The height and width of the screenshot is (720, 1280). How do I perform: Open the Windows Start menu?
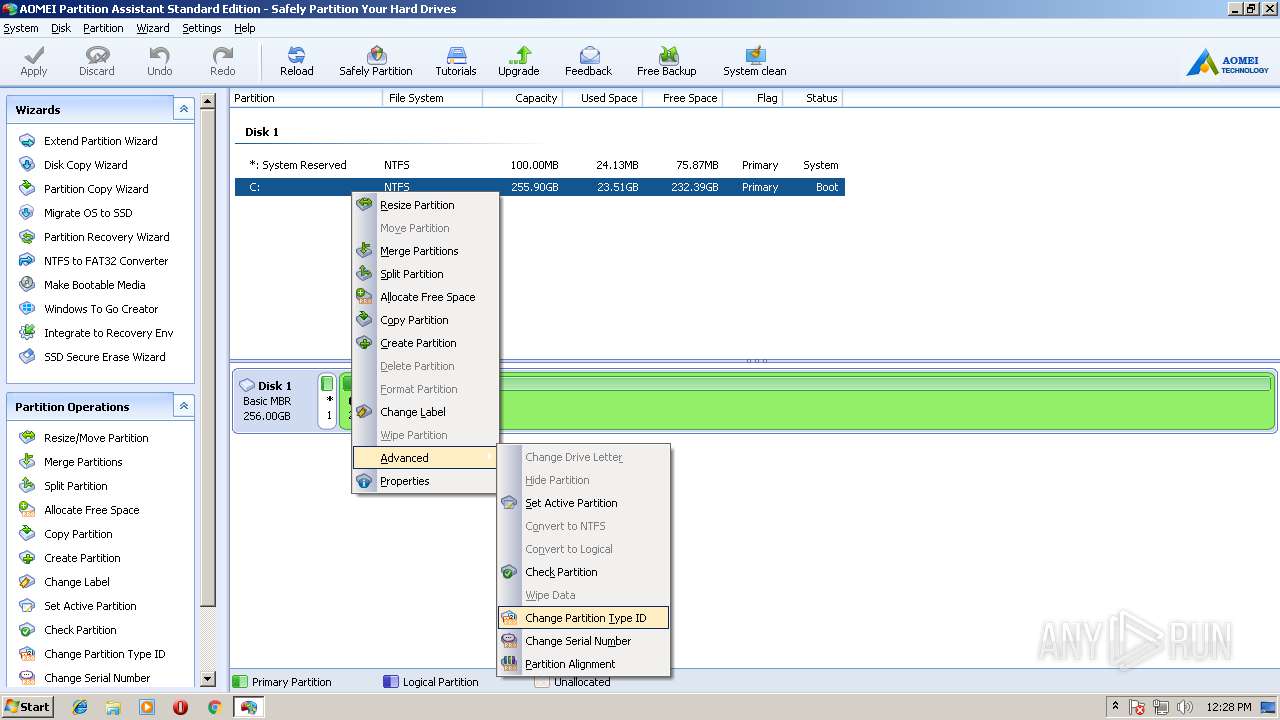[x=27, y=707]
